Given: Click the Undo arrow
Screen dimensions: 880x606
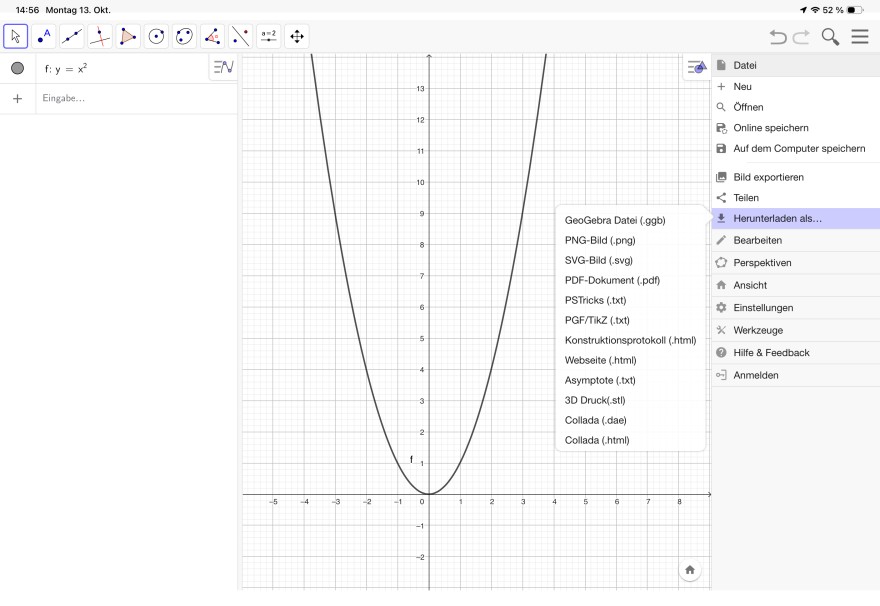Looking at the screenshot, I should 778,37.
